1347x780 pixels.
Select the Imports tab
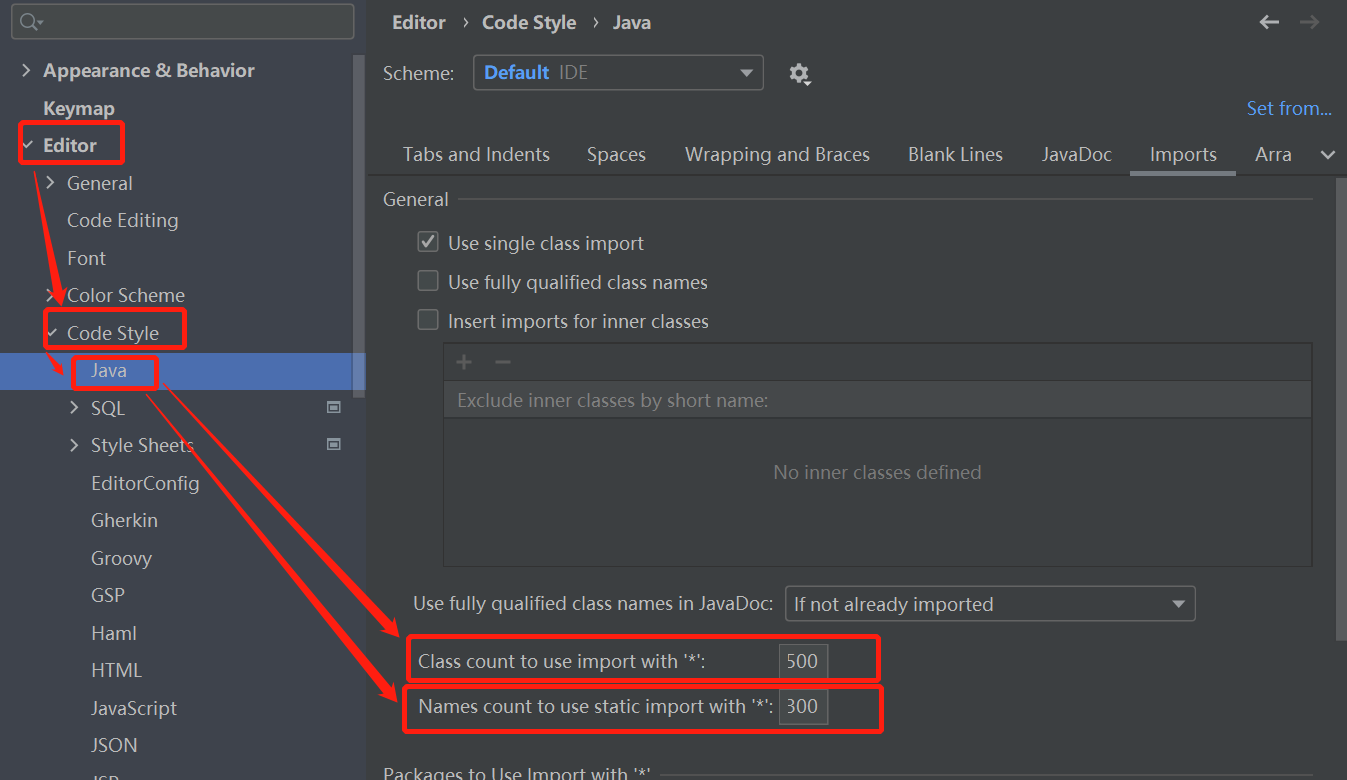pyautogui.click(x=1183, y=155)
